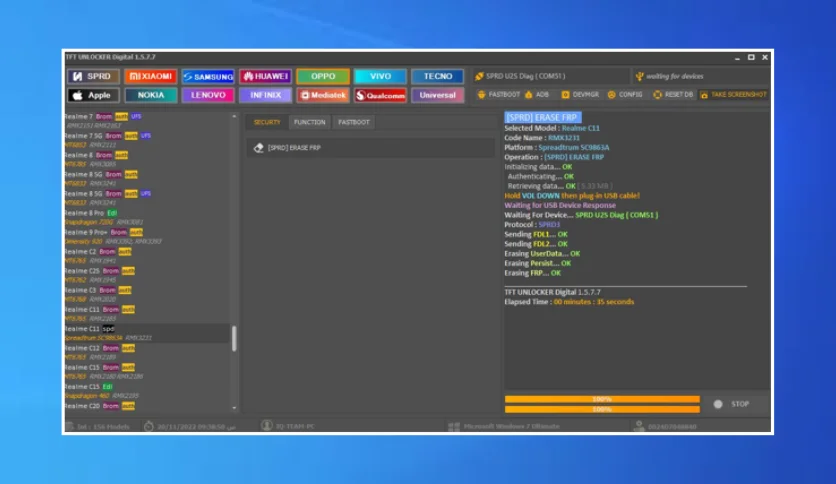Screen dimensions: 836x484
Task: Select the Apple brand button
Action: pyautogui.click(x=93, y=95)
